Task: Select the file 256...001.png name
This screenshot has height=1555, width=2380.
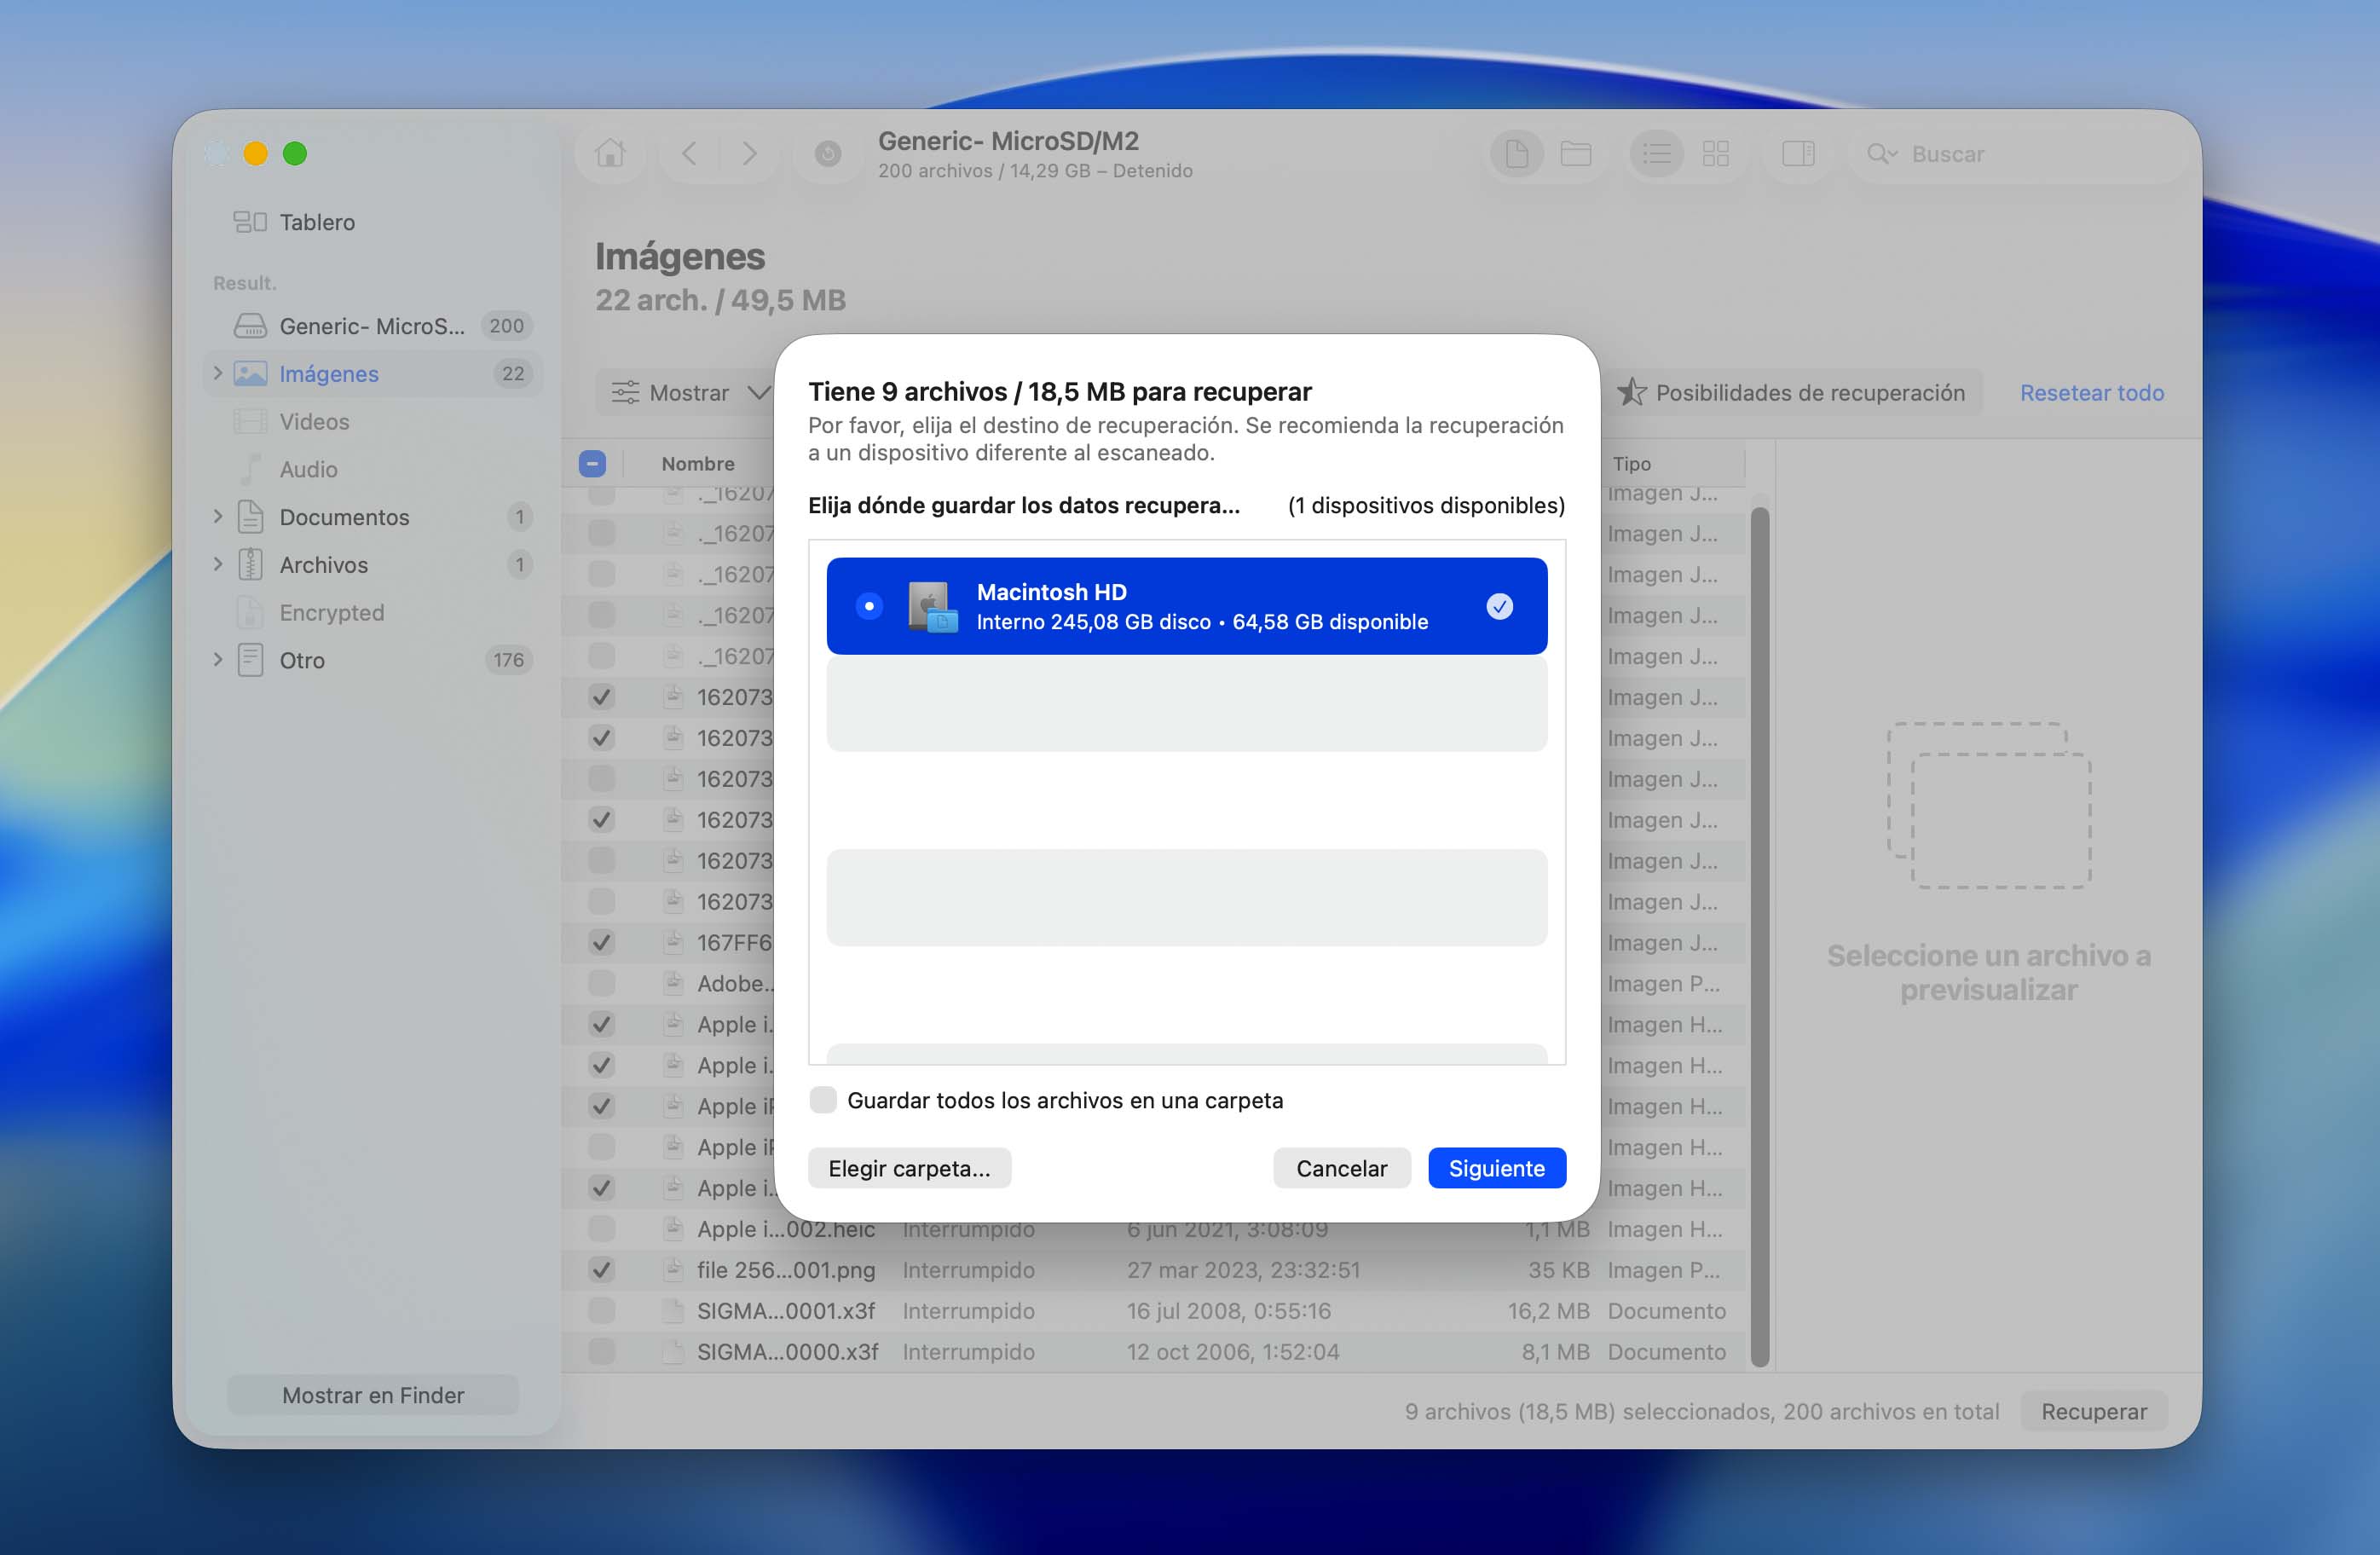Action: pyautogui.click(x=786, y=1270)
